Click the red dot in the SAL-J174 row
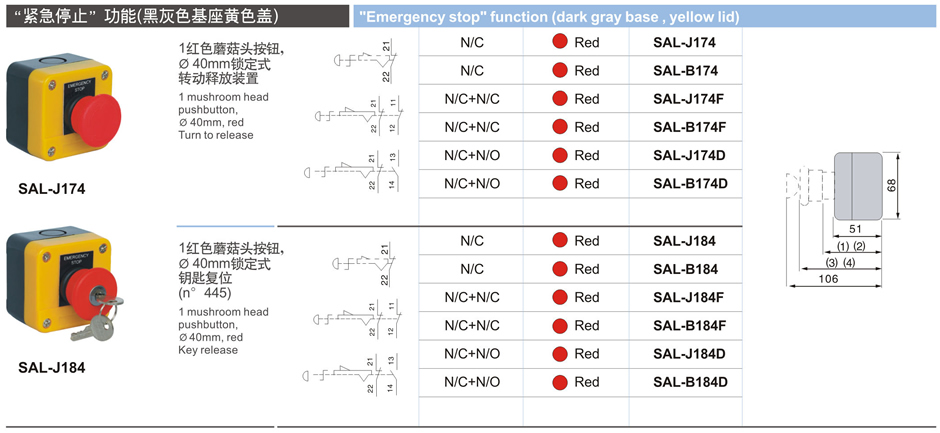Viewport: 940px width, 433px height. [x=560, y=43]
